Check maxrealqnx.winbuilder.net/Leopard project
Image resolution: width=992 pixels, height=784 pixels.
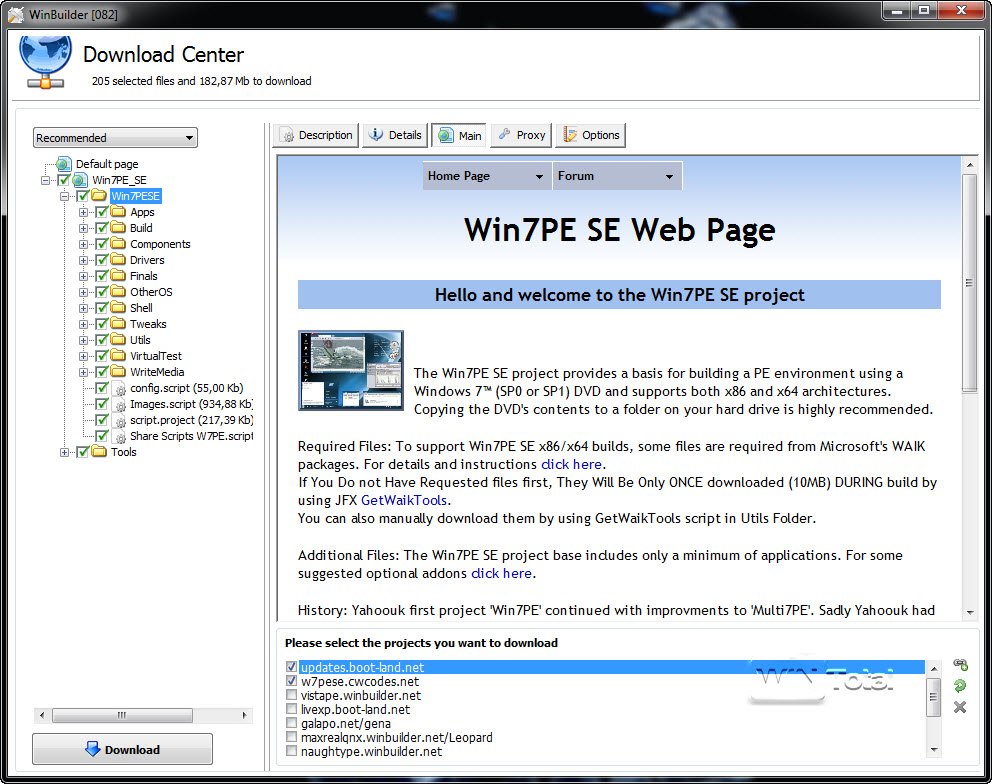pyautogui.click(x=291, y=737)
